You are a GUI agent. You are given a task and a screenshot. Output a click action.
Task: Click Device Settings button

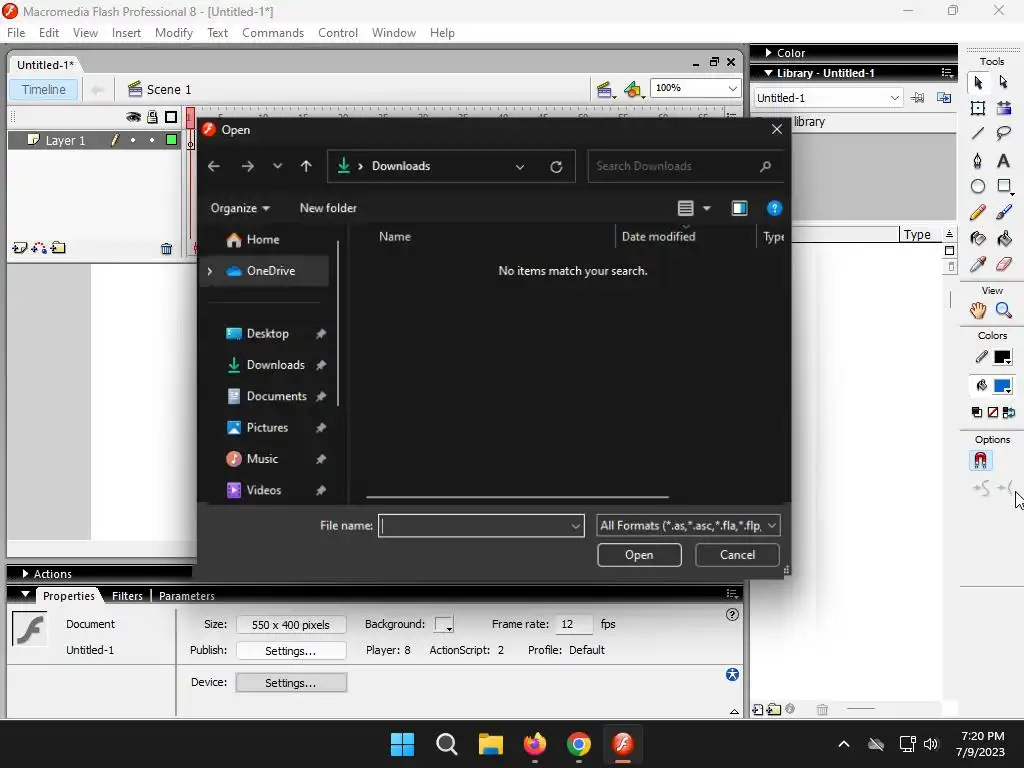pos(291,683)
